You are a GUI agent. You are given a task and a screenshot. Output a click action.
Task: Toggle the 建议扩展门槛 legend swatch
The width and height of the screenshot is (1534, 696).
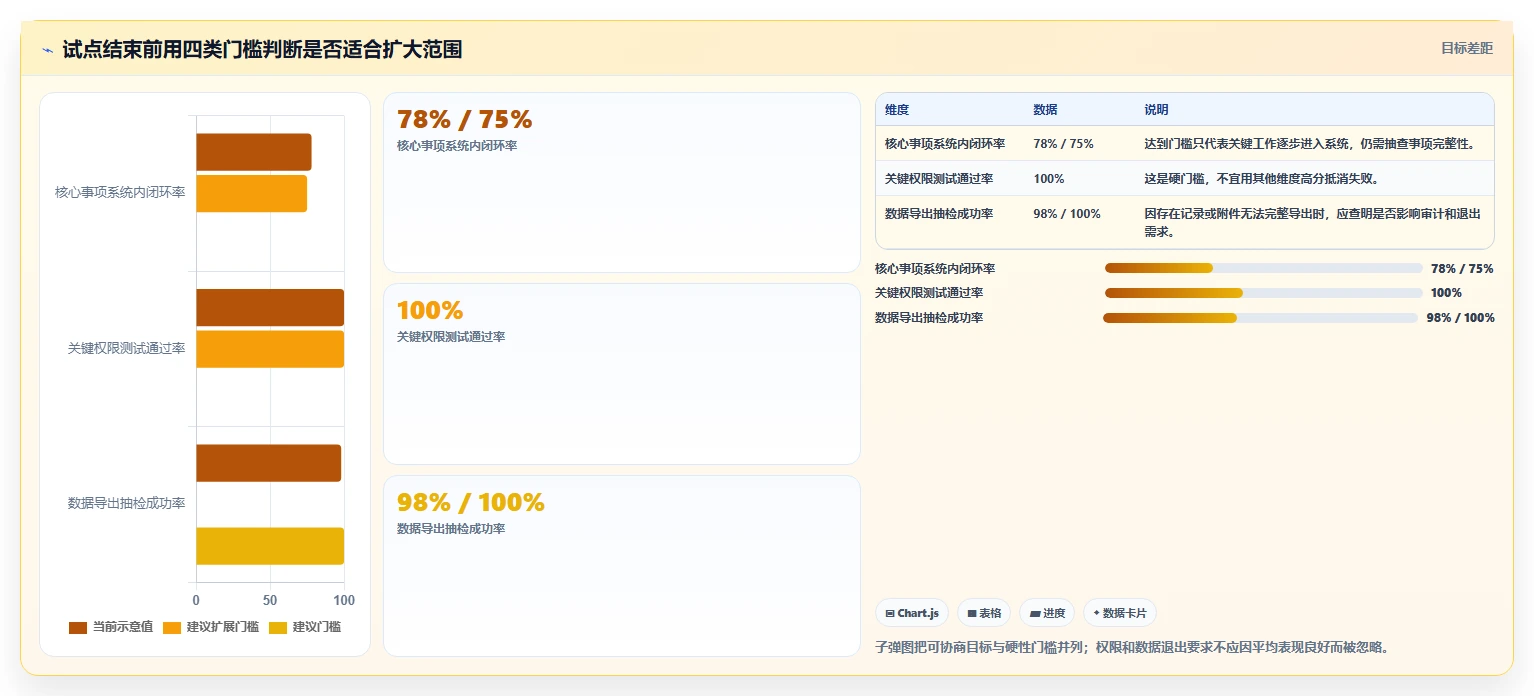click(x=172, y=627)
